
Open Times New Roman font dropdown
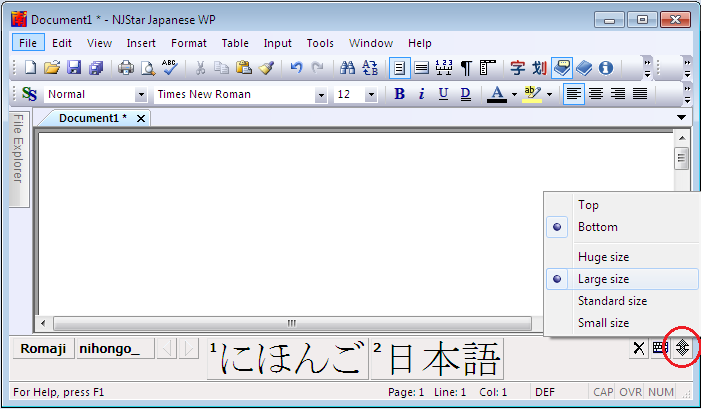pos(321,94)
